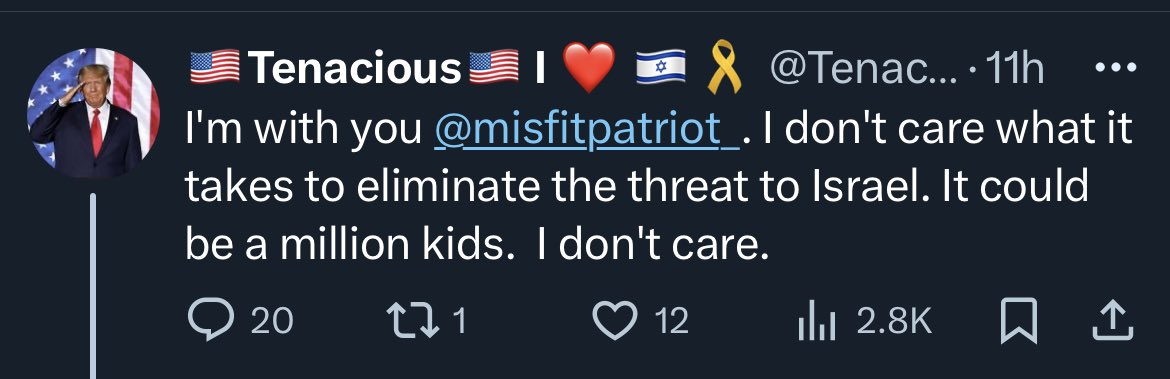Screen dimensions: 1170x379
Task: Open the @misfitpatriot_ mention link
Action: [x=587, y=131]
